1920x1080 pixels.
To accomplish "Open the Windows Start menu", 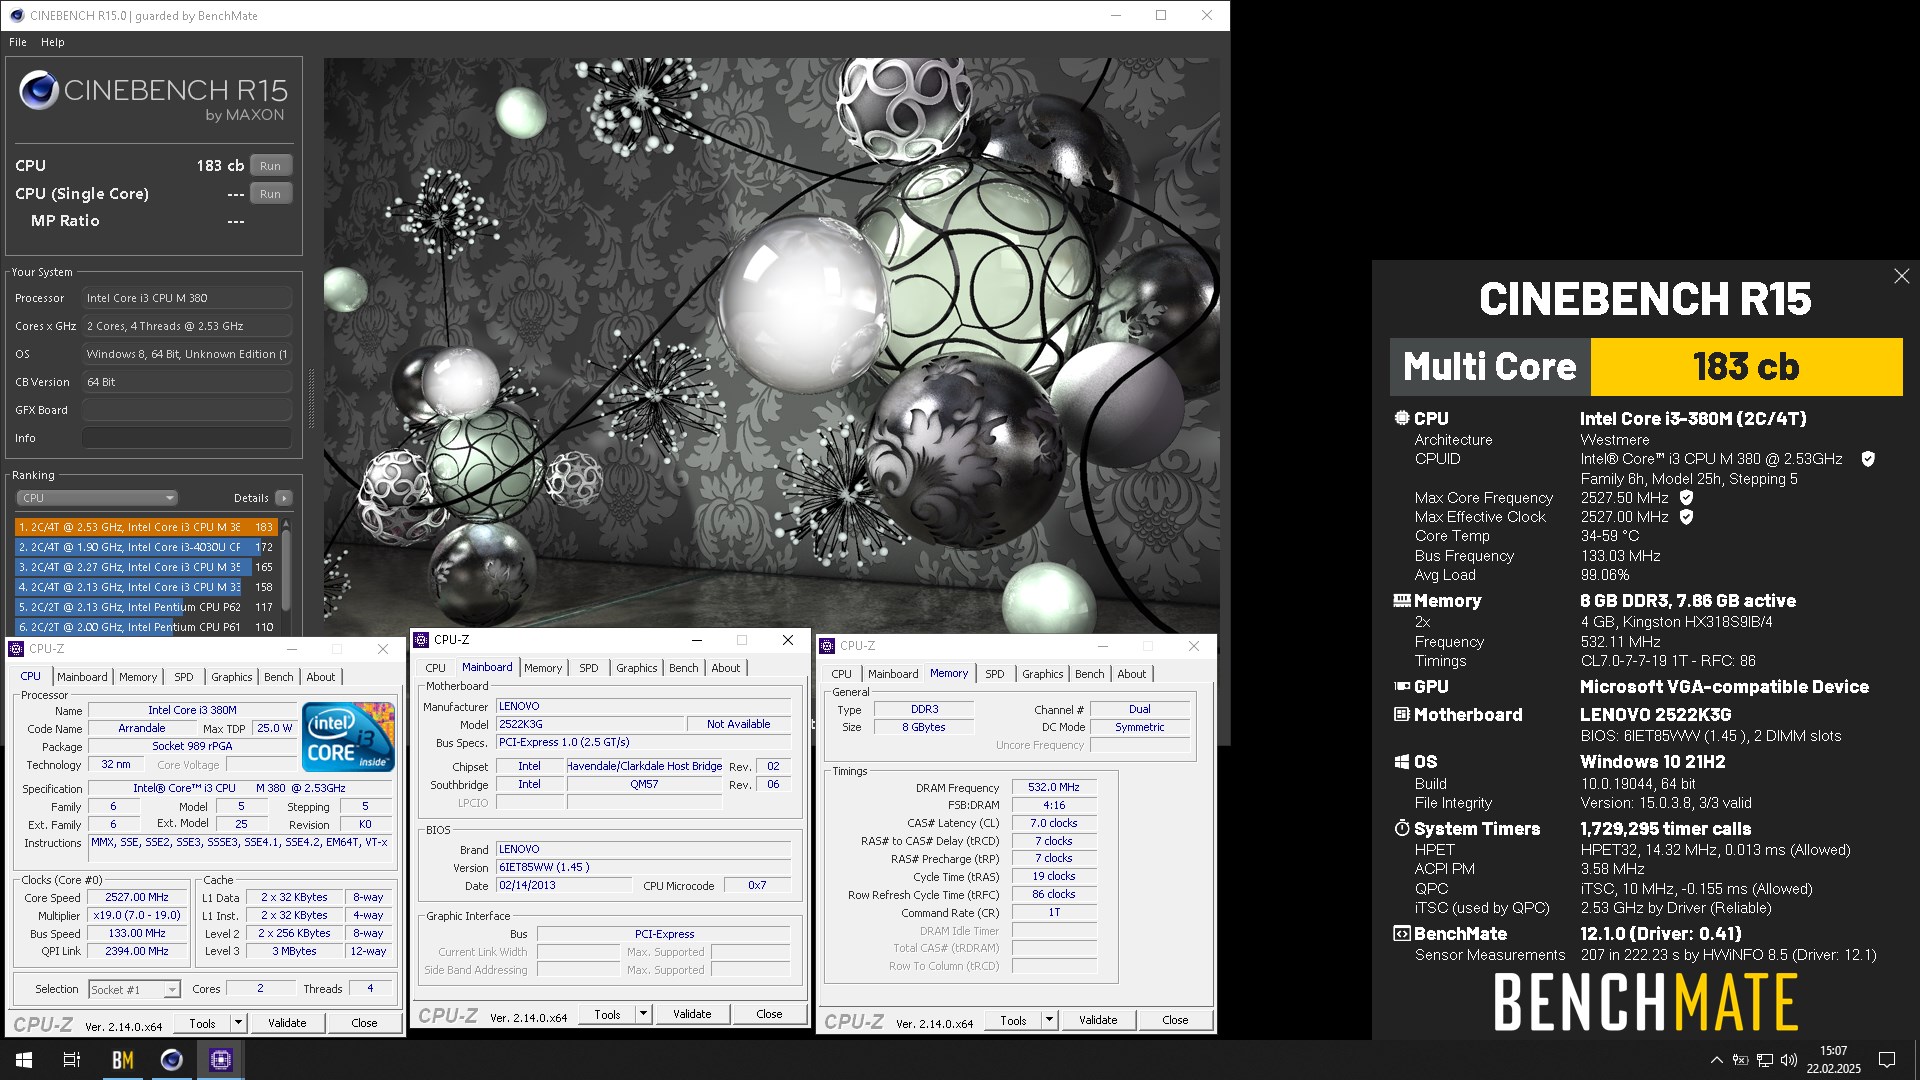I will click(24, 1060).
